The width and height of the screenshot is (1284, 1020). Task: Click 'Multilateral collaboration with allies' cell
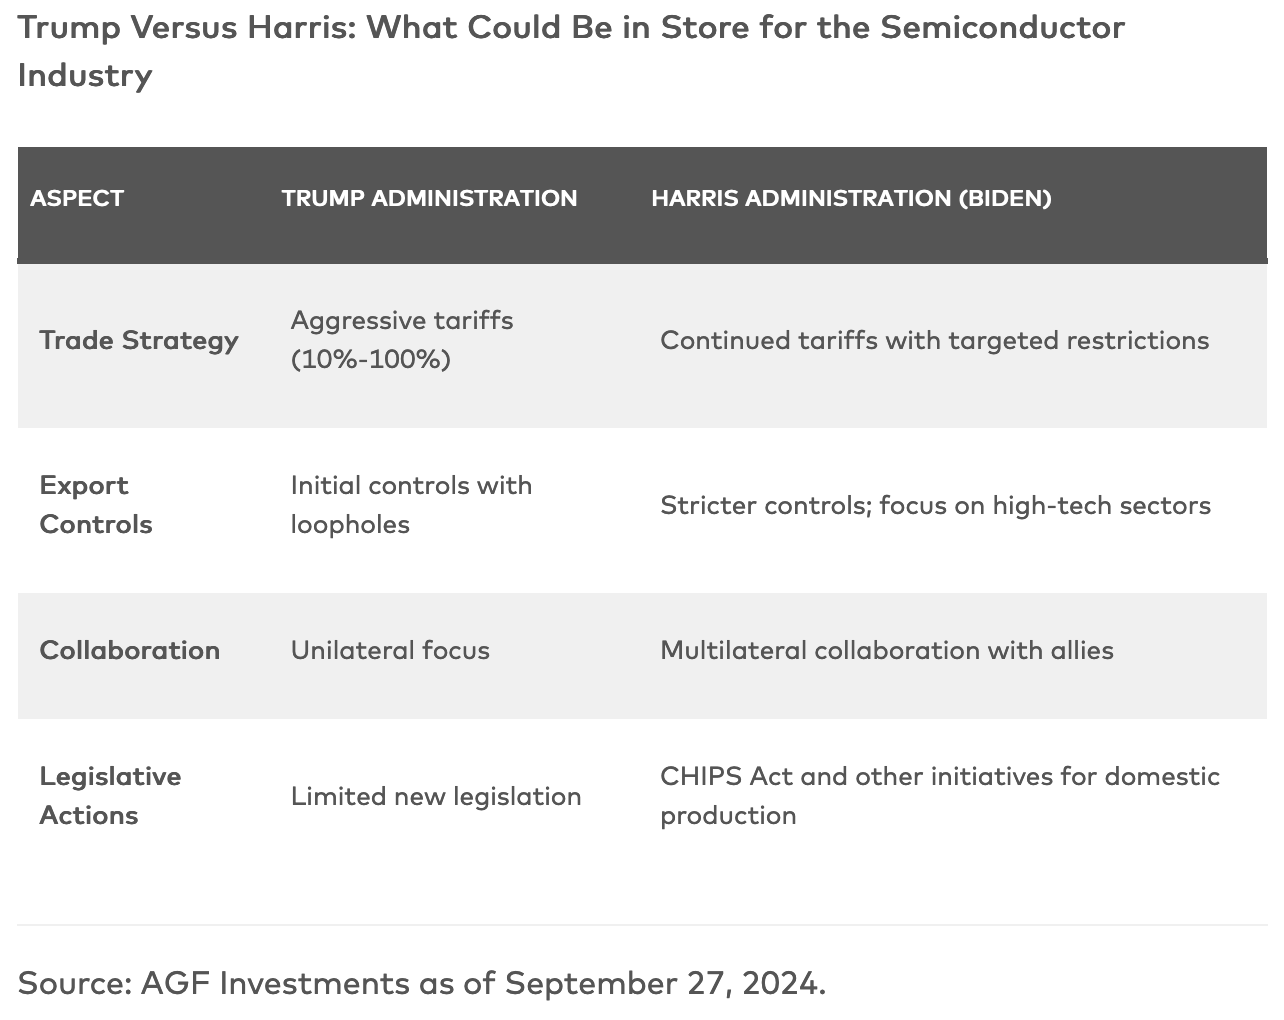click(886, 650)
